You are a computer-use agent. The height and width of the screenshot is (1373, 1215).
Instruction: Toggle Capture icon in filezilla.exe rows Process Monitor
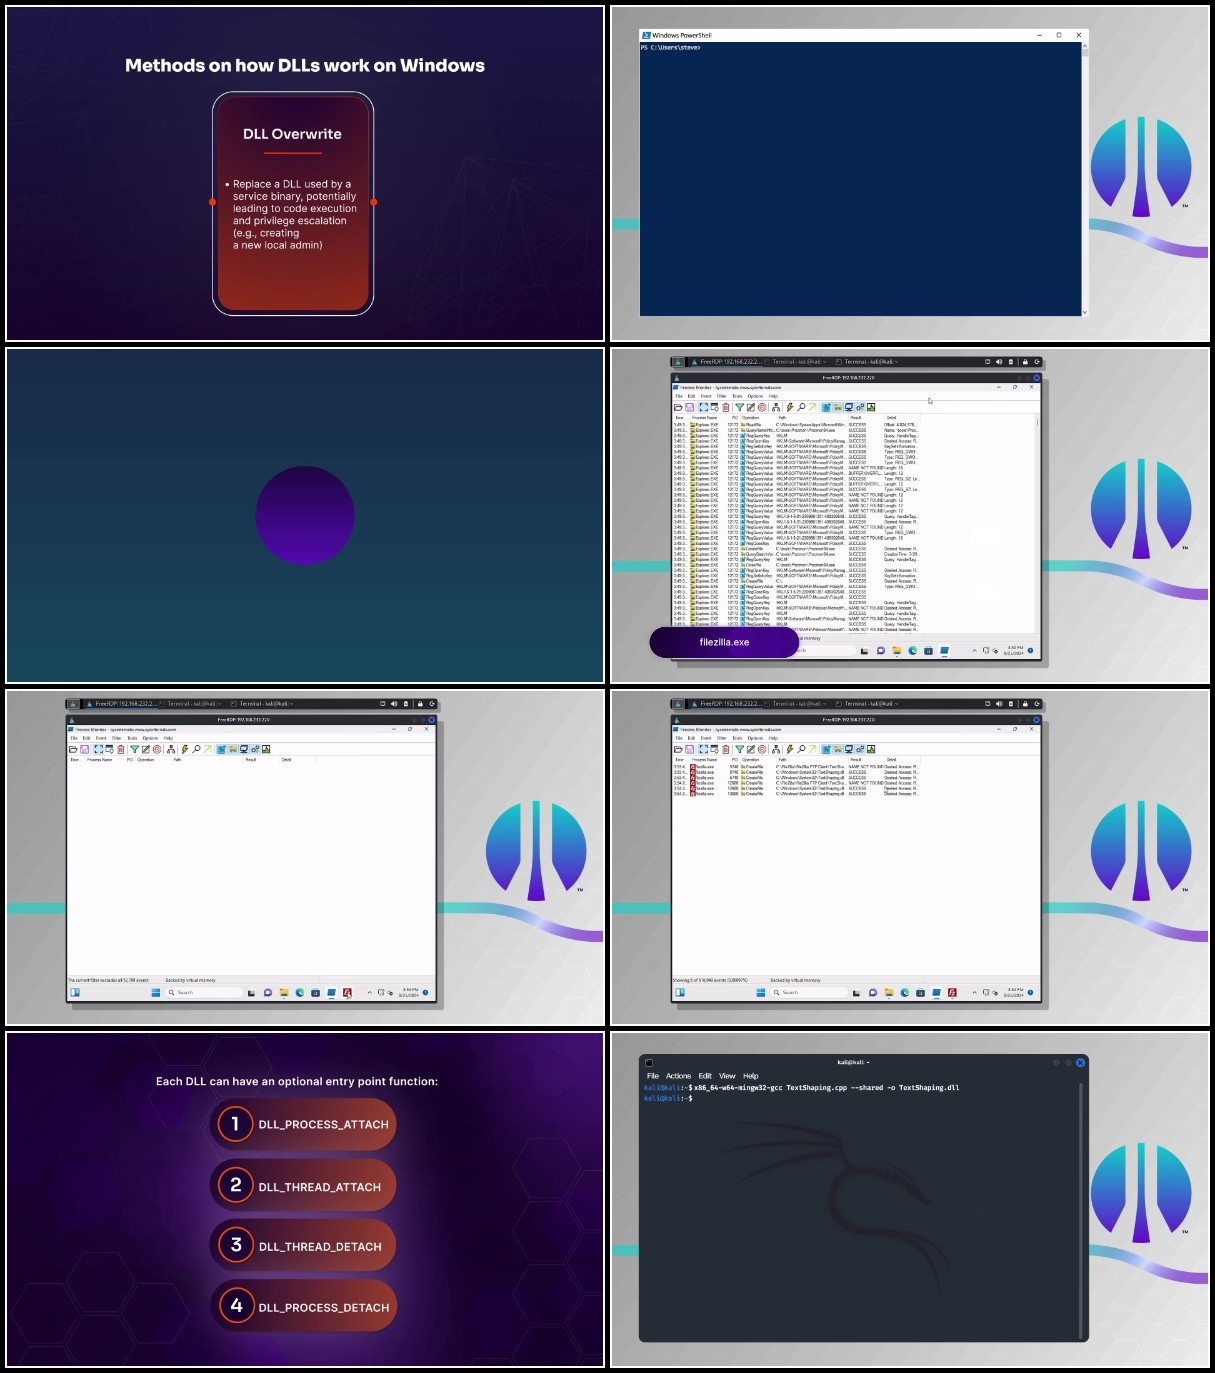coord(703,749)
